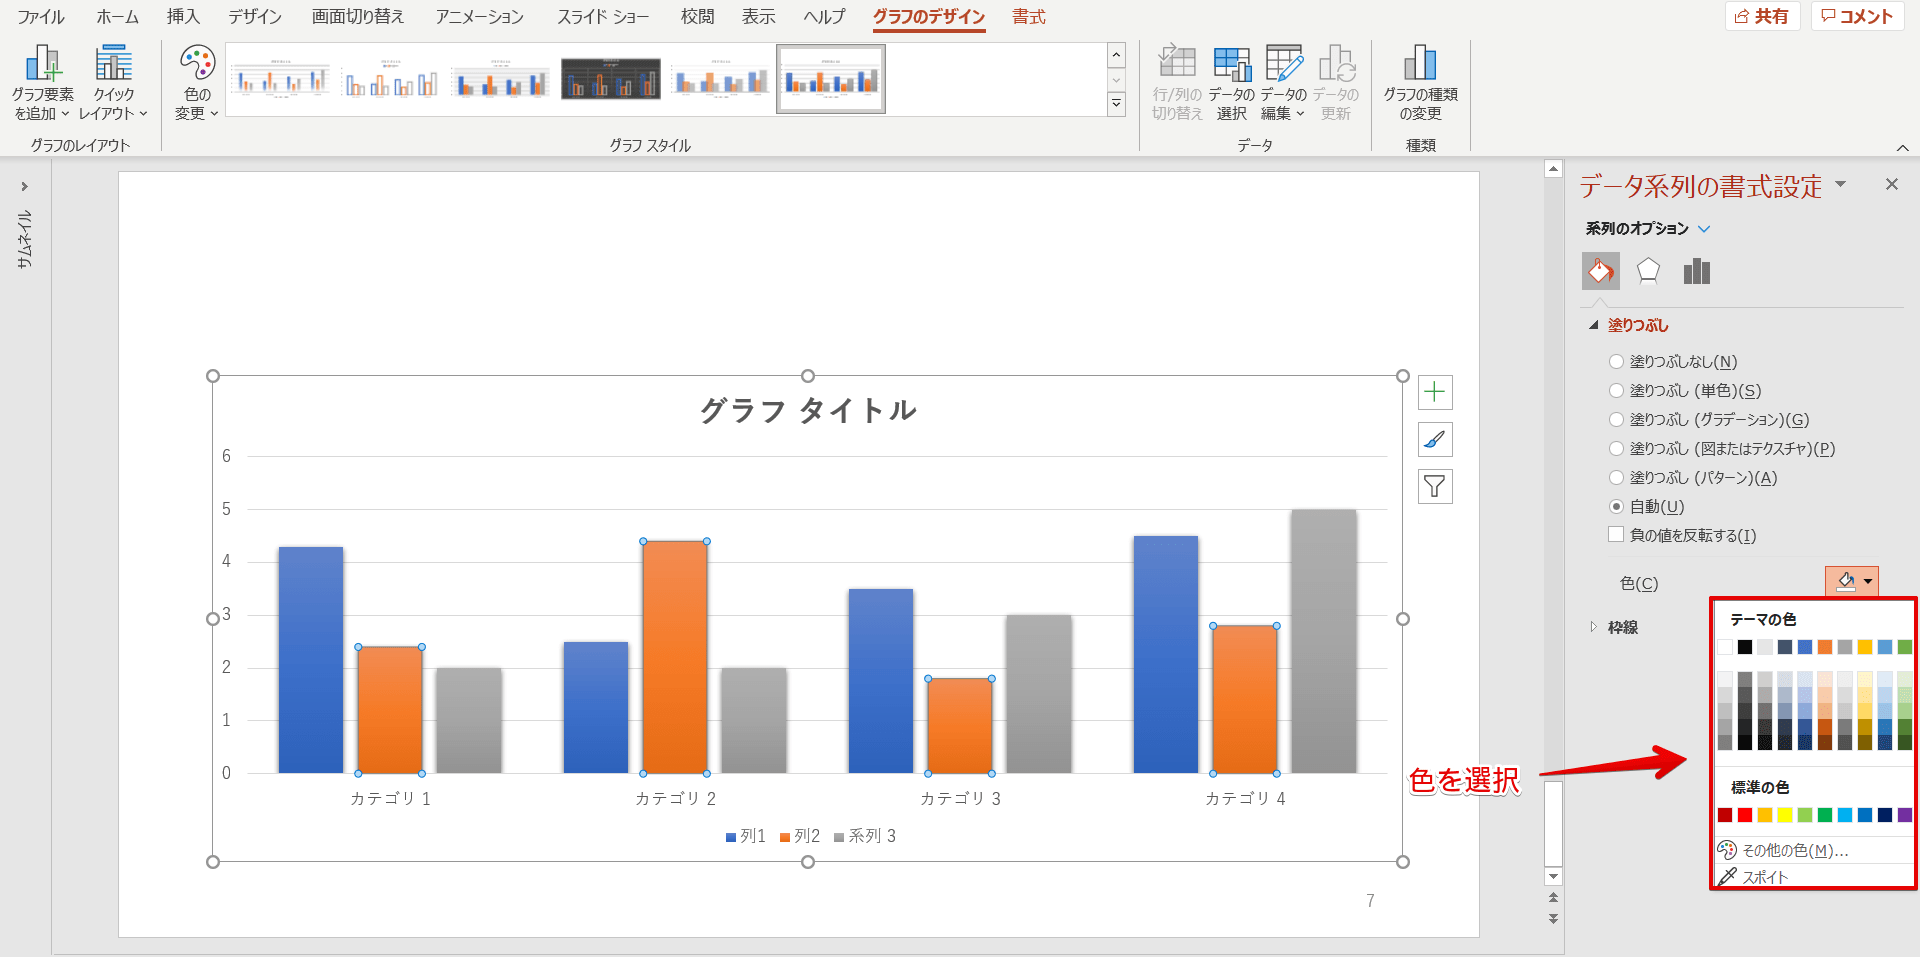Screen dimensions: 1922x957
Task: Open the 書式 tab
Action: 1029,17
